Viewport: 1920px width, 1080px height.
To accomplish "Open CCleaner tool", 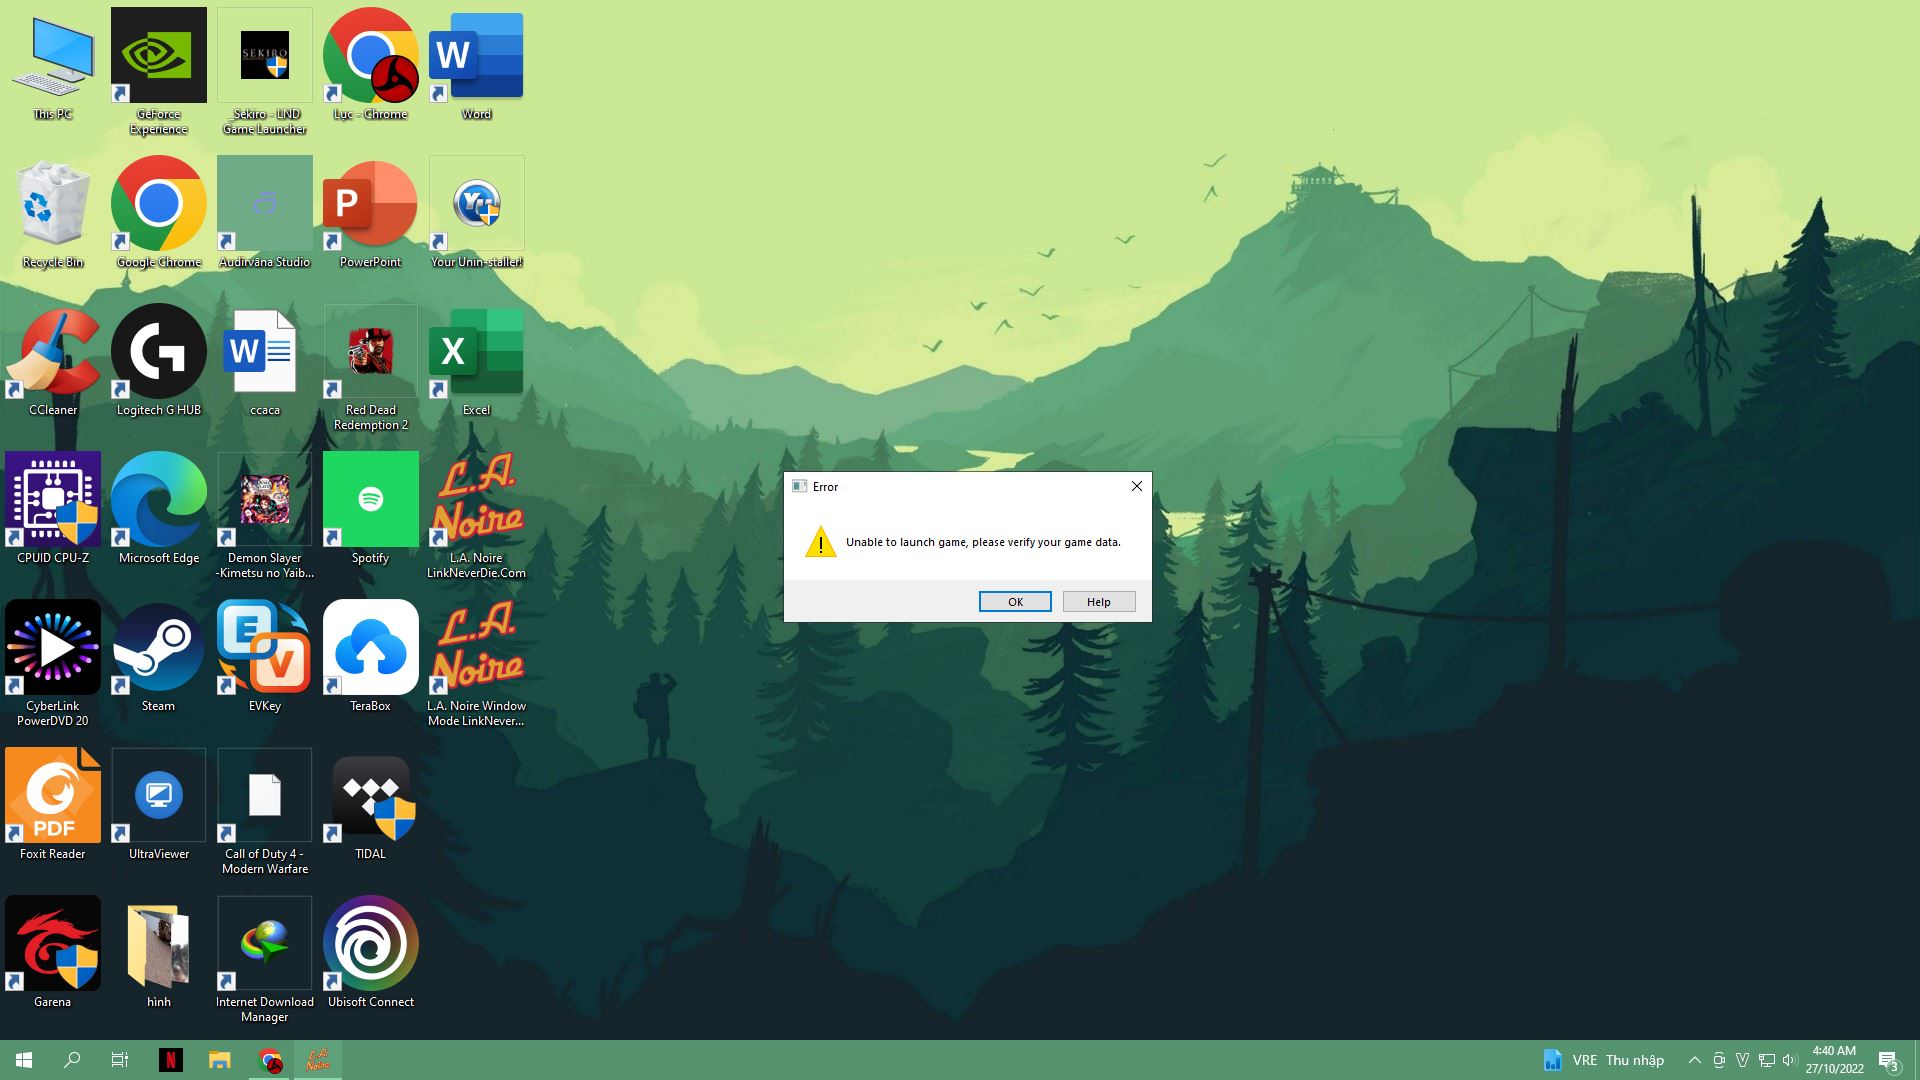I will (x=51, y=361).
